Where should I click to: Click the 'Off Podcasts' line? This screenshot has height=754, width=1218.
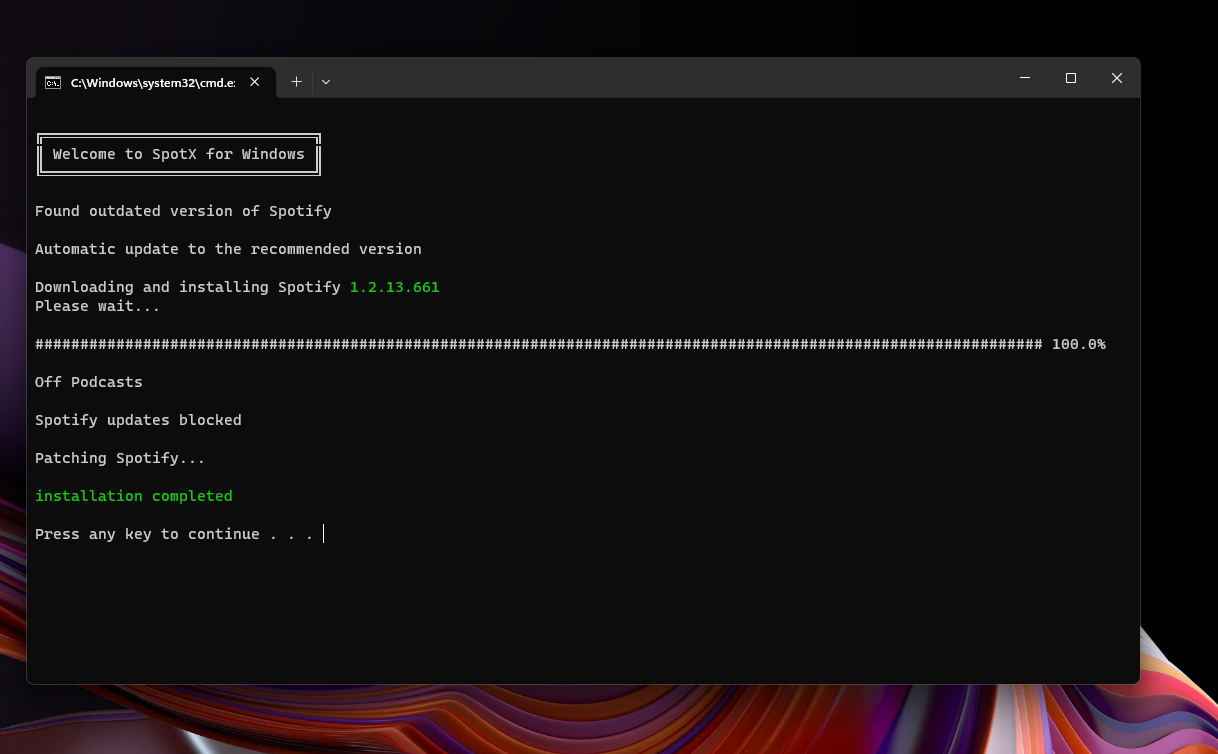[x=89, y=382]
